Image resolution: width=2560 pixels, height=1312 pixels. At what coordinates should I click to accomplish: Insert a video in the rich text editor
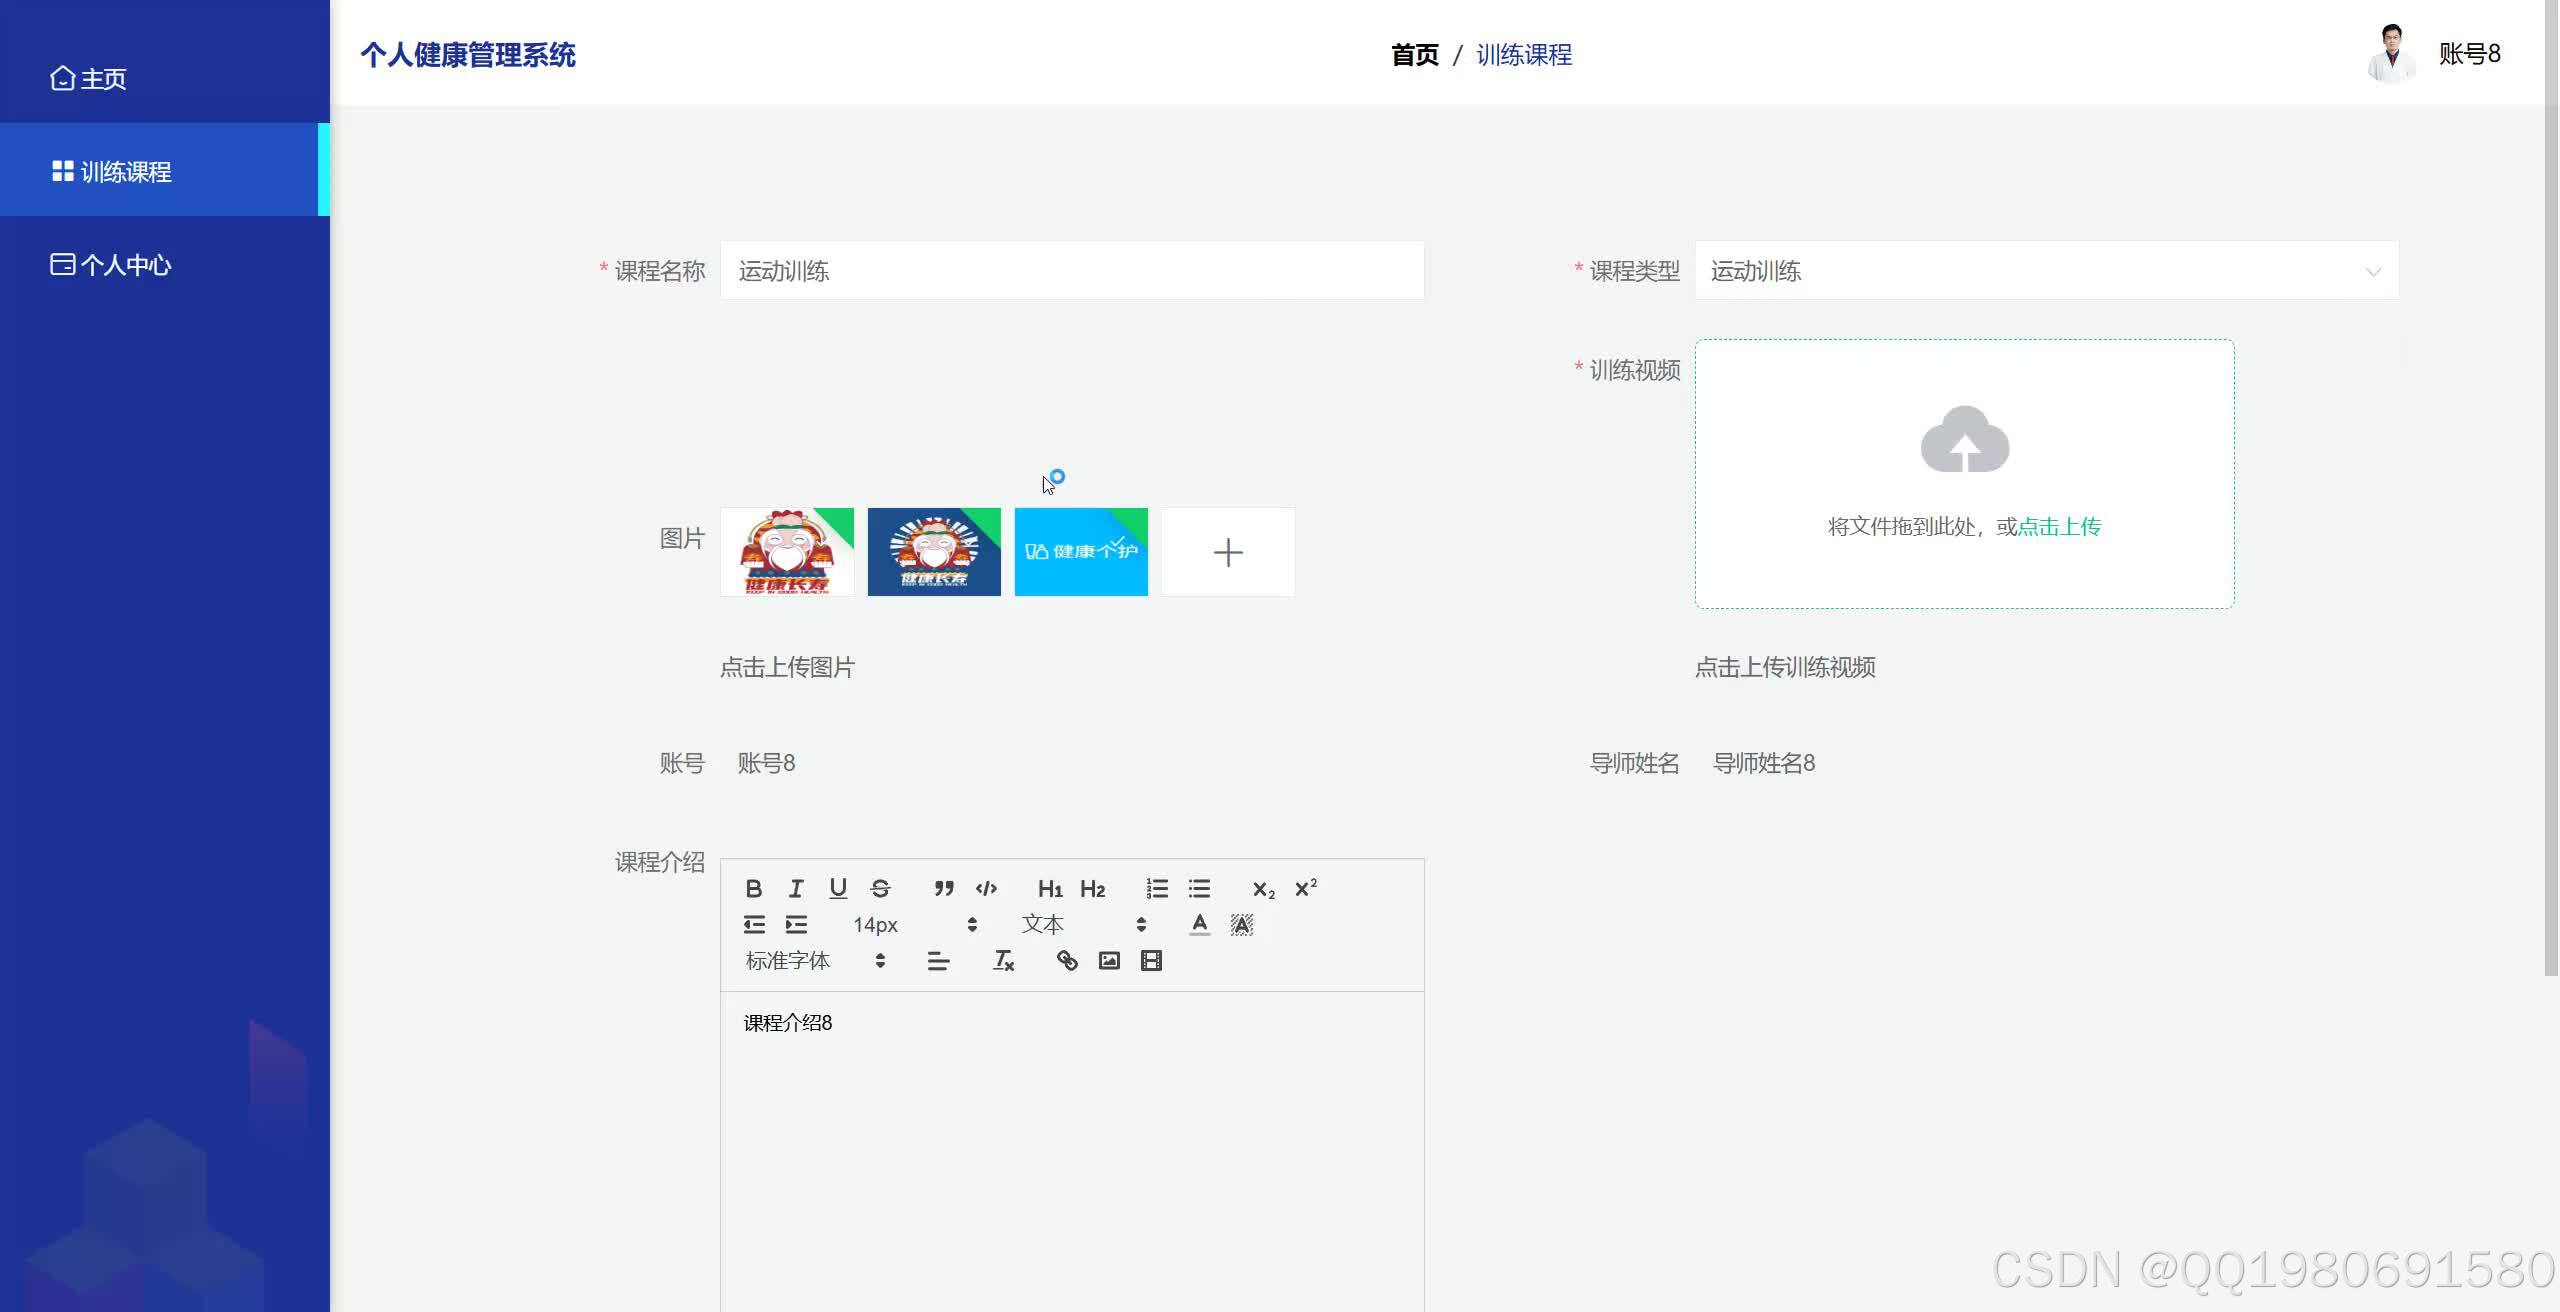click(1152, 961)
